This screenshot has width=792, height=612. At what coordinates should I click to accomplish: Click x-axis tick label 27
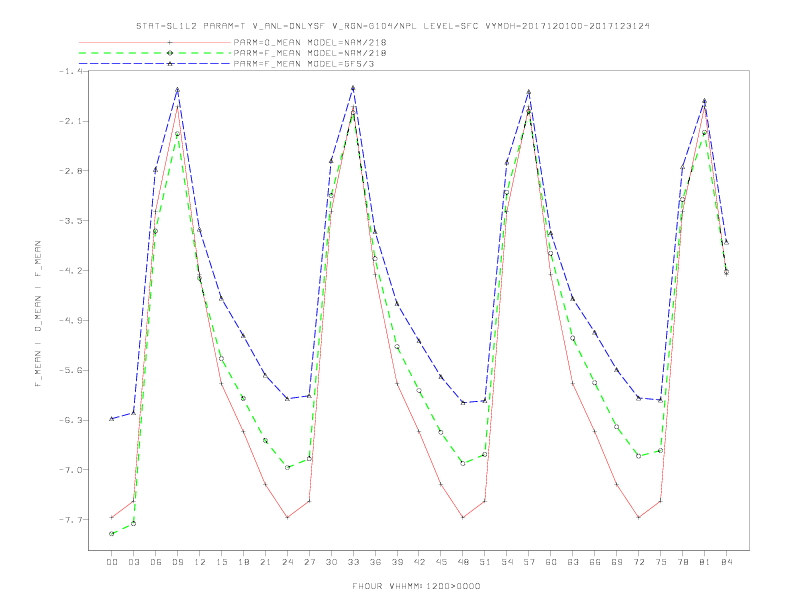point(309,562)
